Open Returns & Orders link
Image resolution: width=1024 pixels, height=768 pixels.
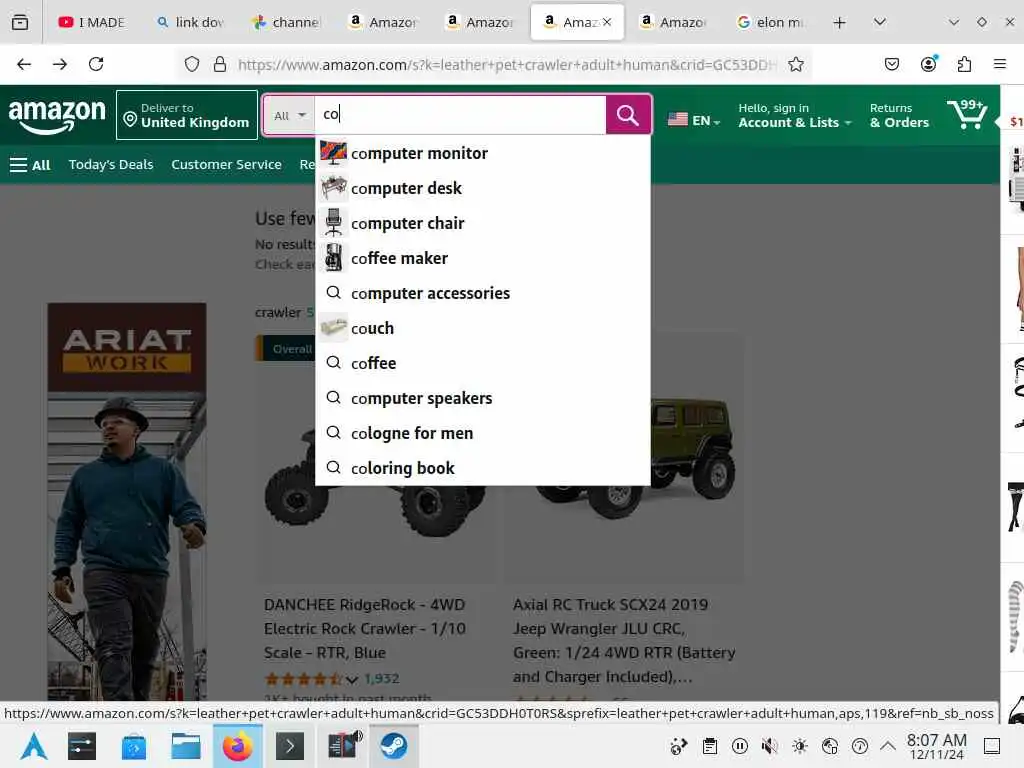899,116
